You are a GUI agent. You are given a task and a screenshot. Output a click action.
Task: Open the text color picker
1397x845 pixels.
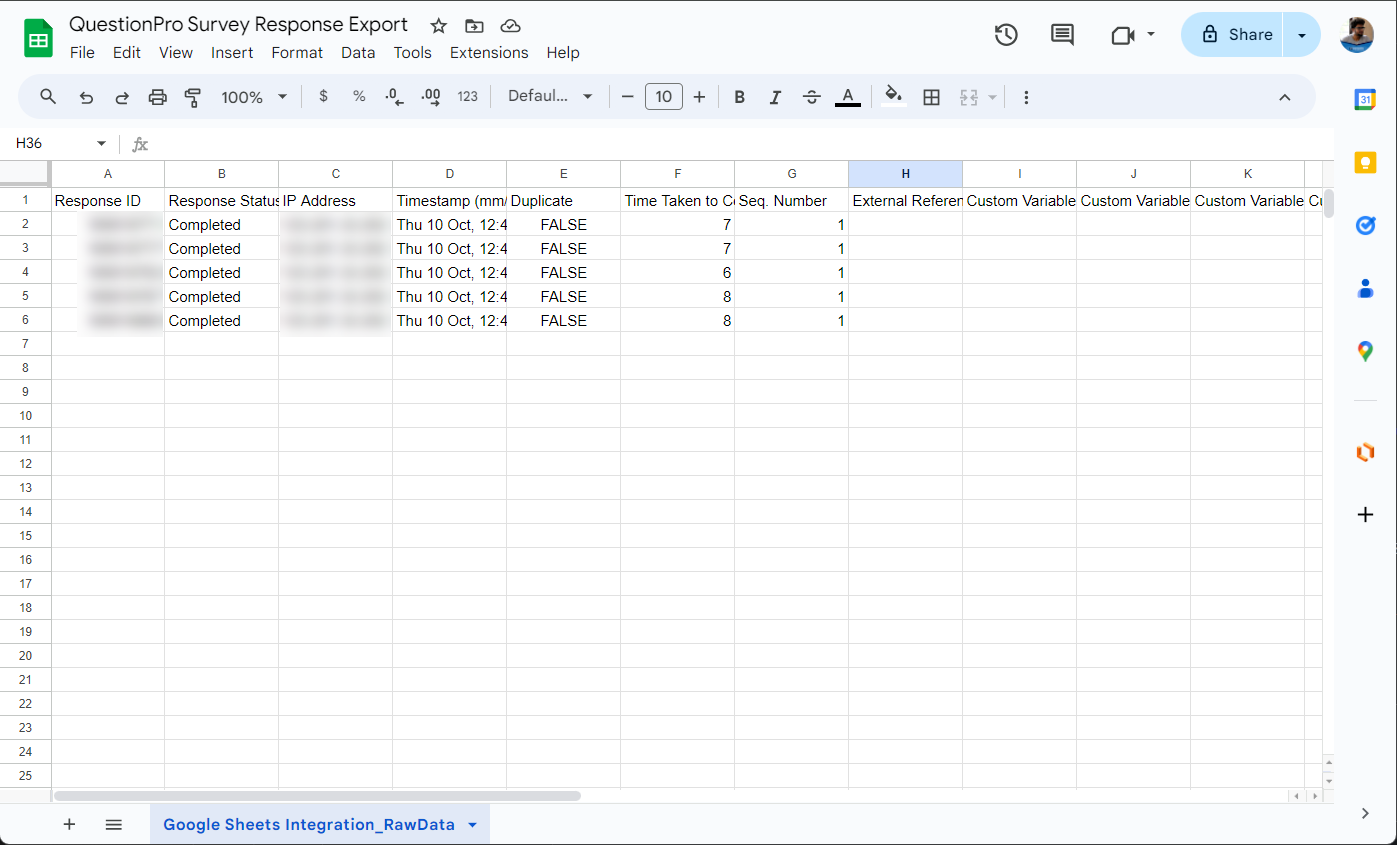[x=848, y=97]
